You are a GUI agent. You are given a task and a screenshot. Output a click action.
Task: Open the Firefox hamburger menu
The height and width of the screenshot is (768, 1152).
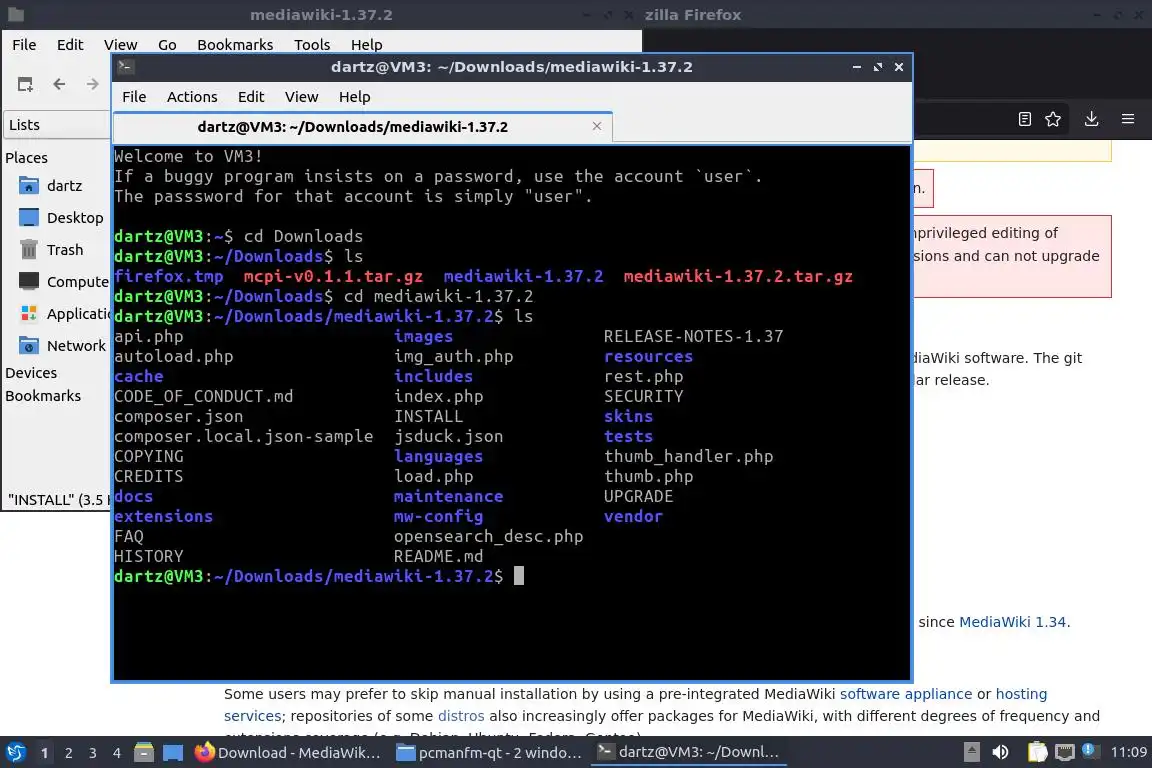[x=1128, y=119]
